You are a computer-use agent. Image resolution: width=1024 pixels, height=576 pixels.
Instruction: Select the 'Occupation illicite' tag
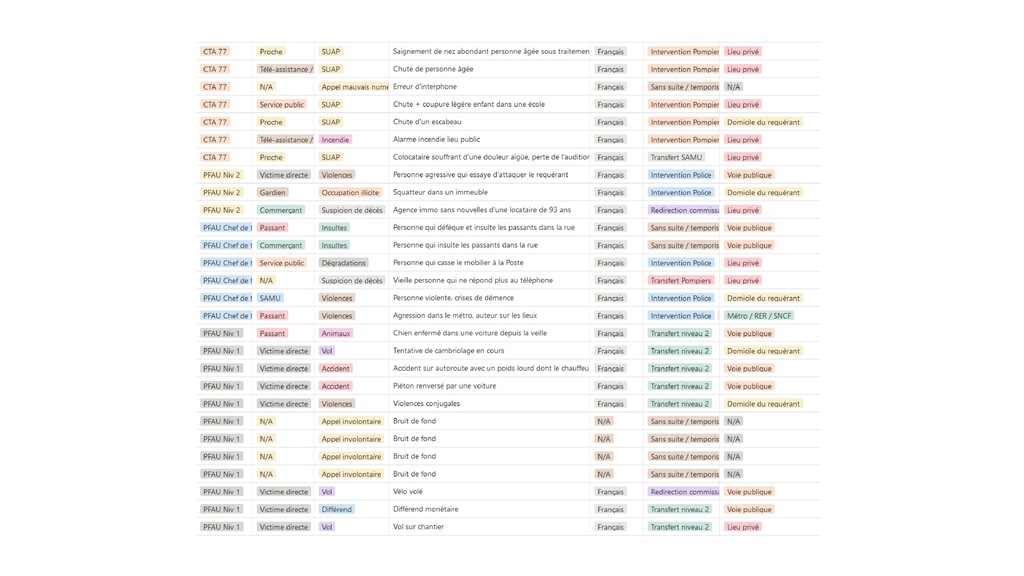(x=350, y=193)
